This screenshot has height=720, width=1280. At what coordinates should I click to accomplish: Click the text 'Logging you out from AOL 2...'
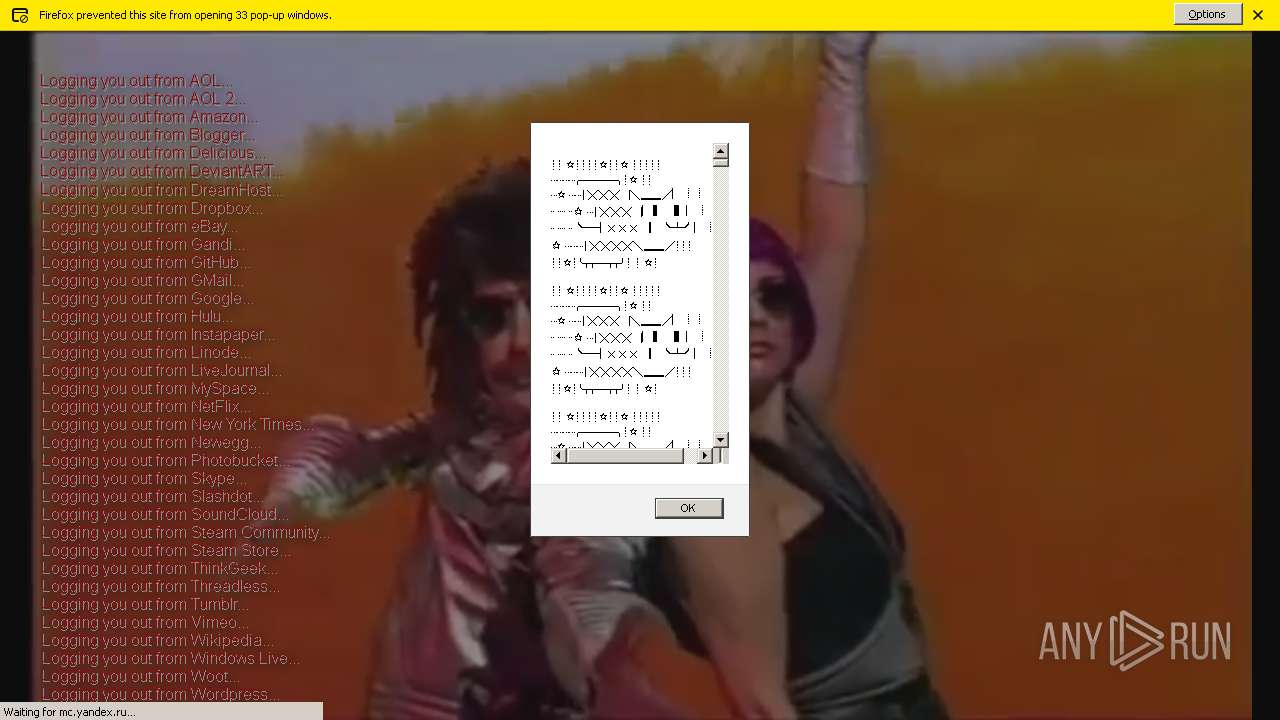pyautogui.click(x=142, y=99)
